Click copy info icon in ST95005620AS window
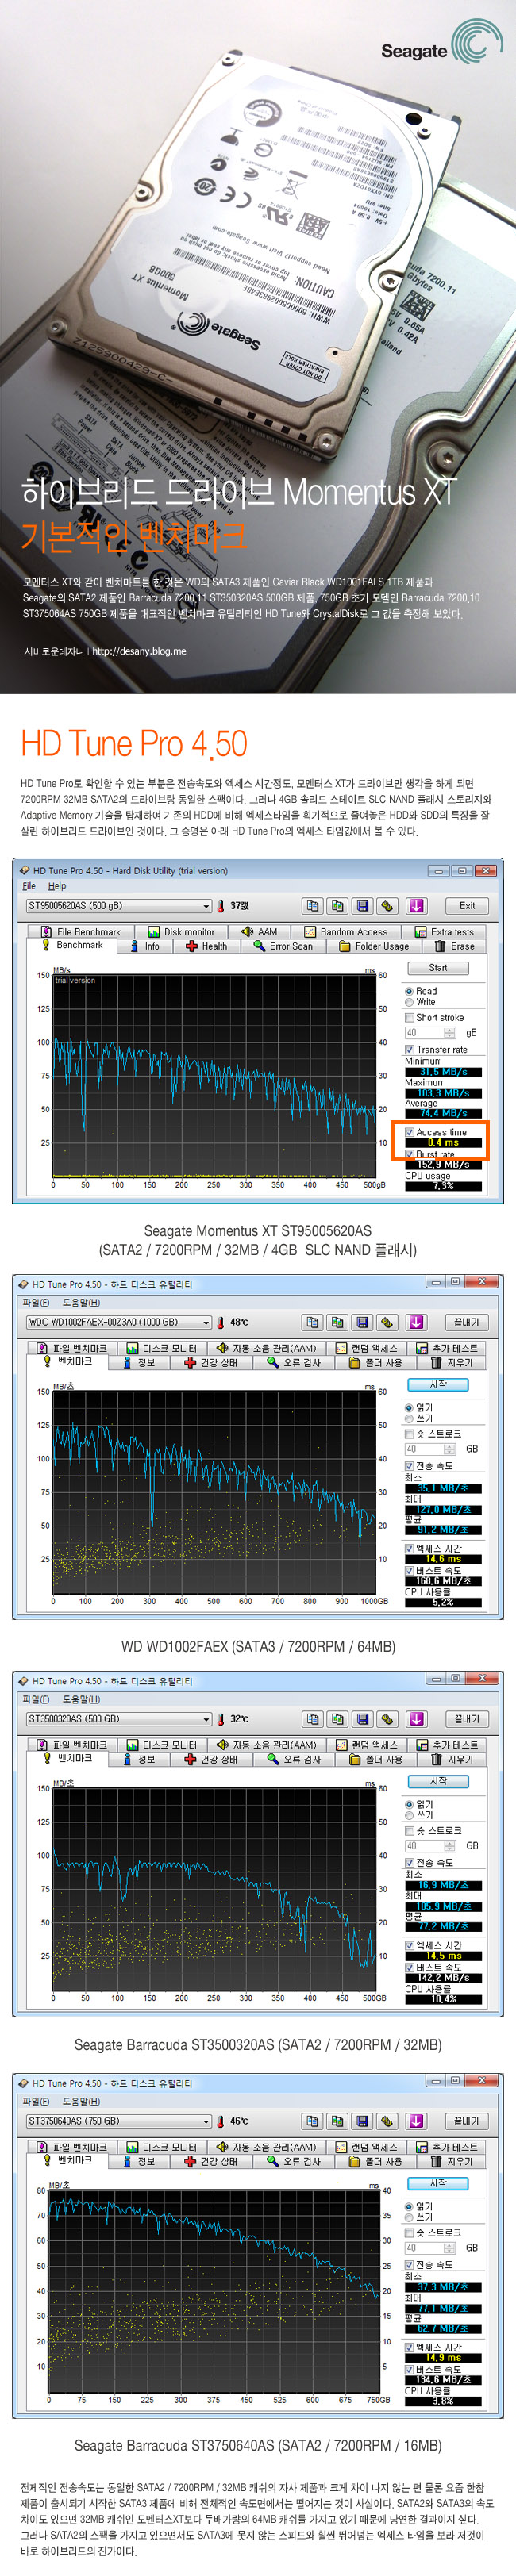Image resolution: width=516 pixels, height=2576 pixels. point(313,906)
